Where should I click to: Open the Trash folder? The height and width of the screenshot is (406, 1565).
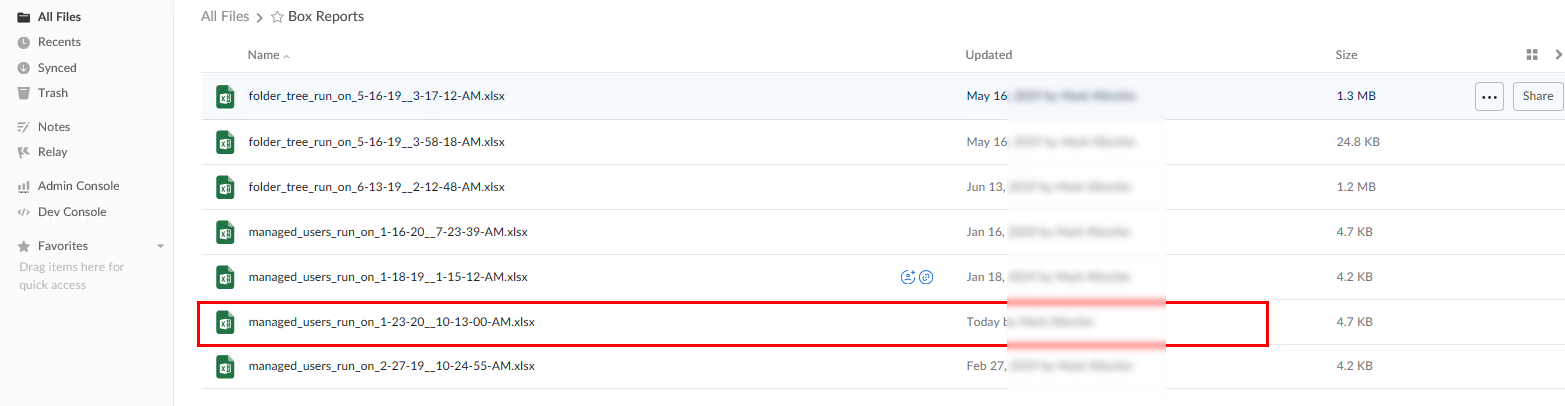(52, 93)
